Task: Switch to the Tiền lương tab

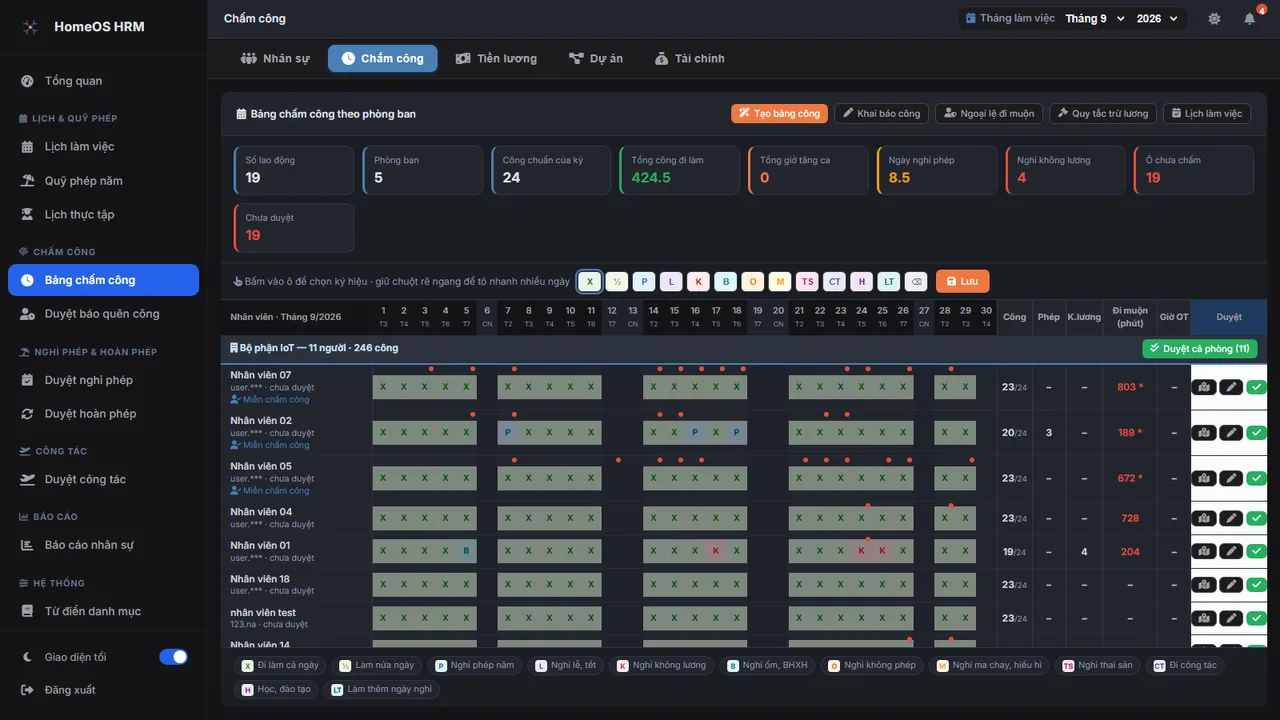Action: click(496, 59)
